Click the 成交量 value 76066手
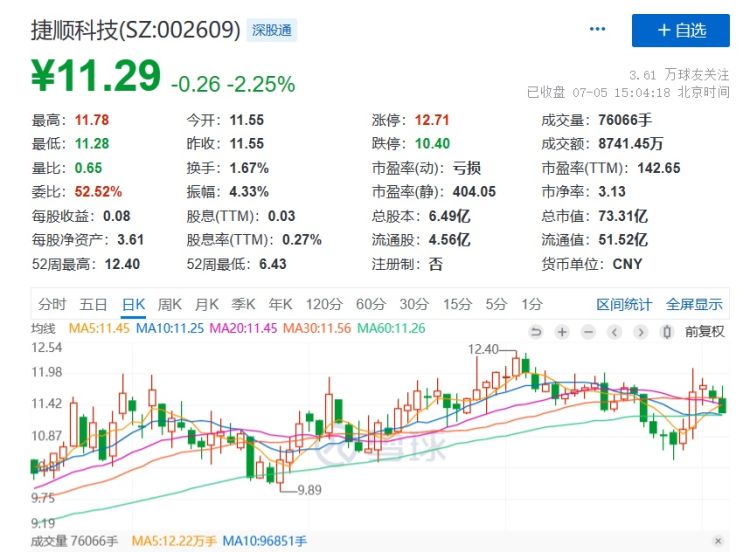 coord(625,120)
